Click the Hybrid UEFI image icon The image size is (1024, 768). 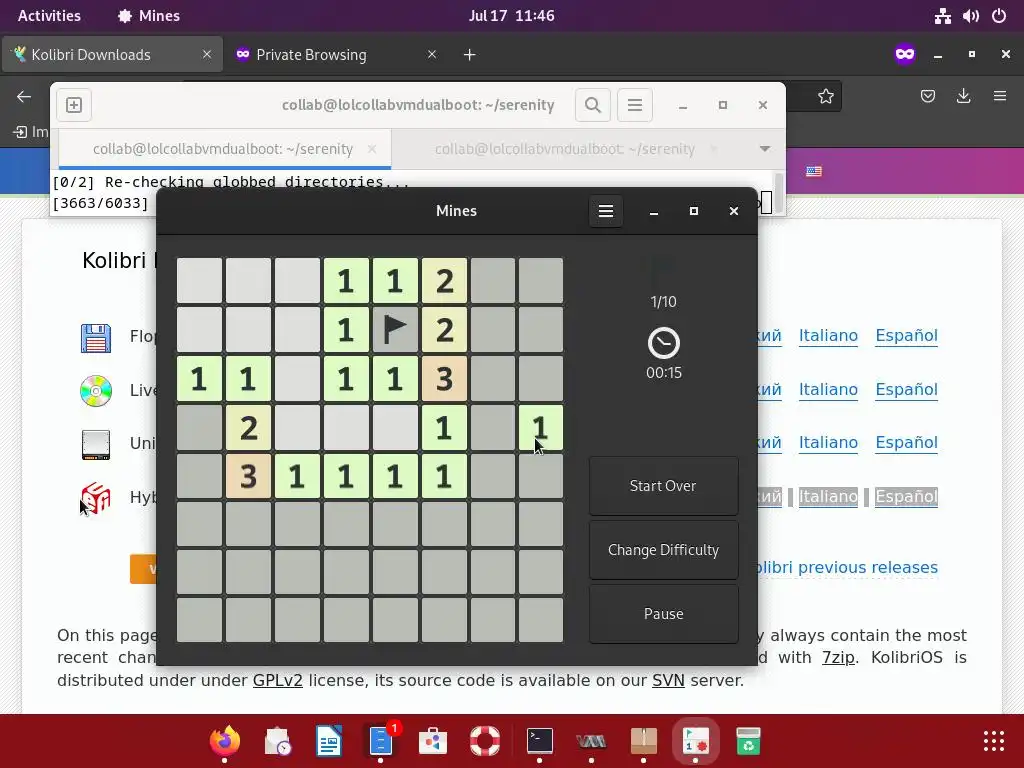click(x=96, y=498)
